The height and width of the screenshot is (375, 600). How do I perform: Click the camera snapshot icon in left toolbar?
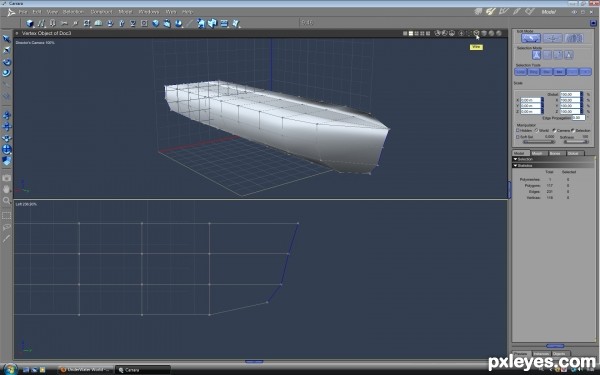(x=7, y=178)
